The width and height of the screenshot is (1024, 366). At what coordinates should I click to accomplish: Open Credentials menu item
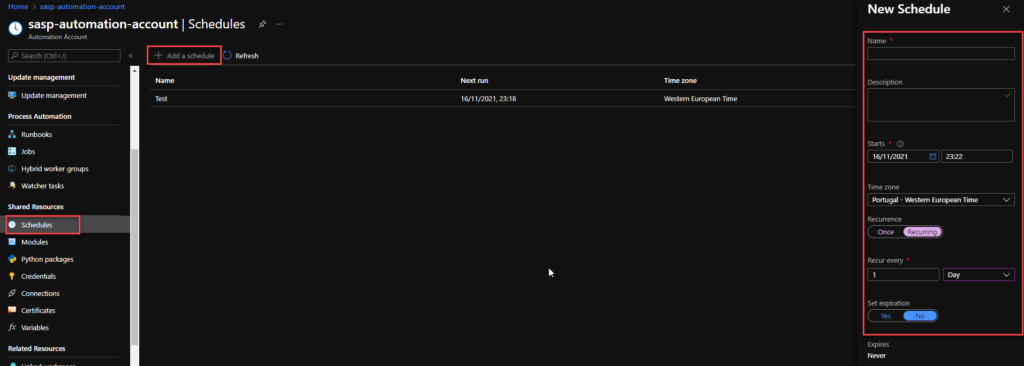click(39, 276)
